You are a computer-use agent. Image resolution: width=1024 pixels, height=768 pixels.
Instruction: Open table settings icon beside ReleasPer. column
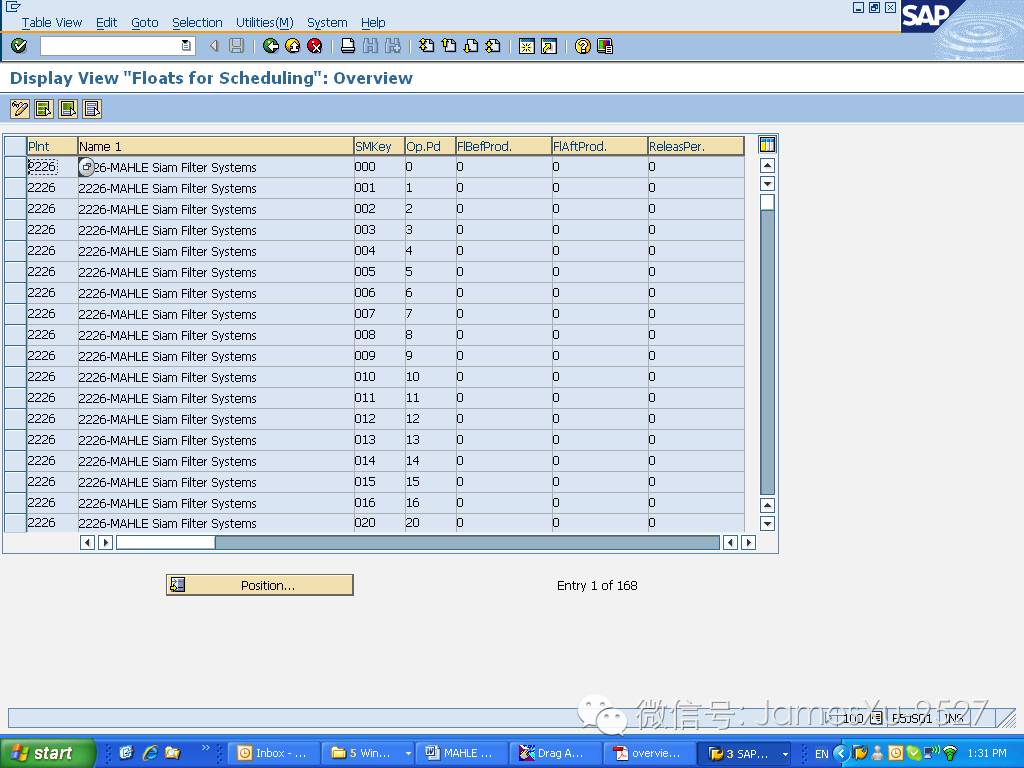click(x=767, y=145)
